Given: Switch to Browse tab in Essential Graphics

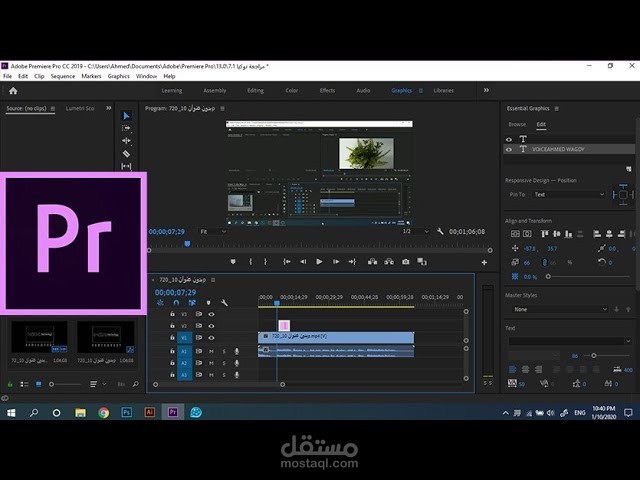Looking at the screenshot, I should [x=517, y=124].
